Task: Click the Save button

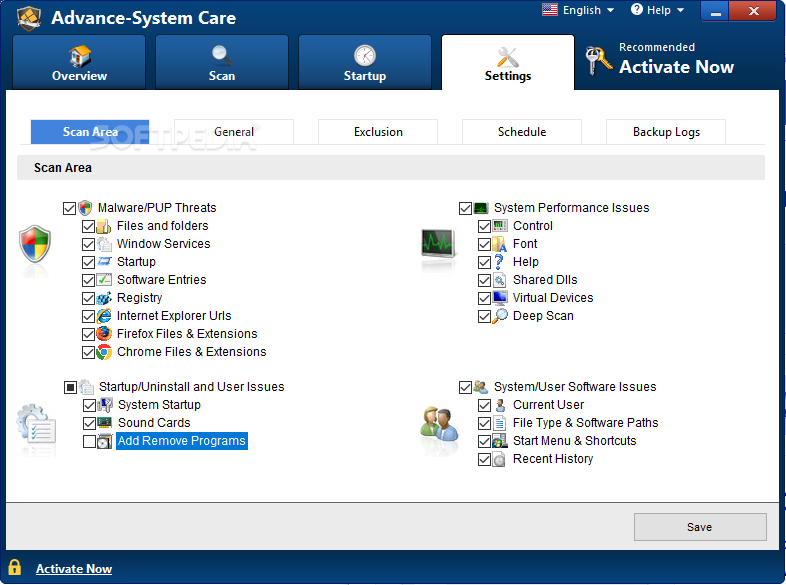Action: [700, 527]
